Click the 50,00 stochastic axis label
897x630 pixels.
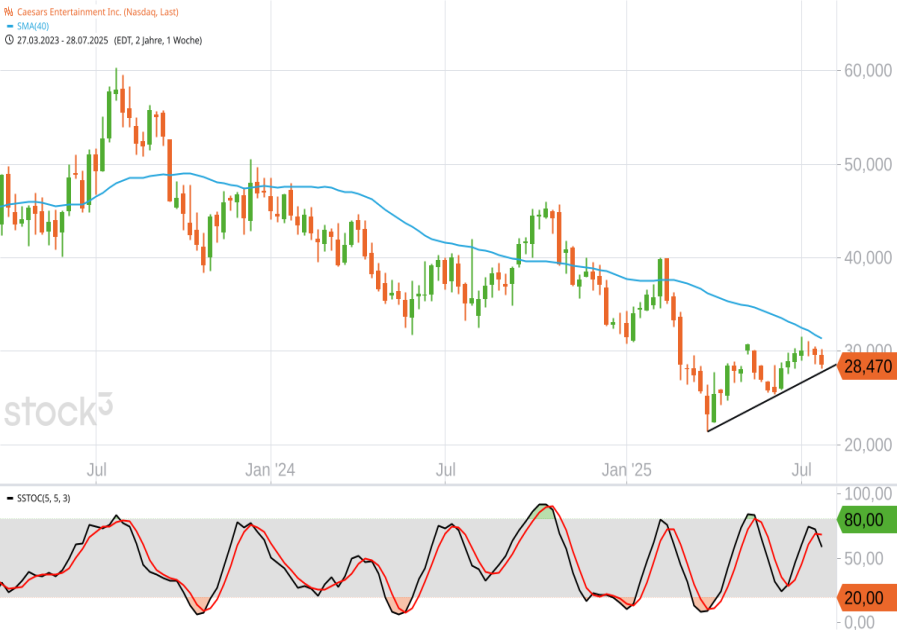[x=864, y=558]
